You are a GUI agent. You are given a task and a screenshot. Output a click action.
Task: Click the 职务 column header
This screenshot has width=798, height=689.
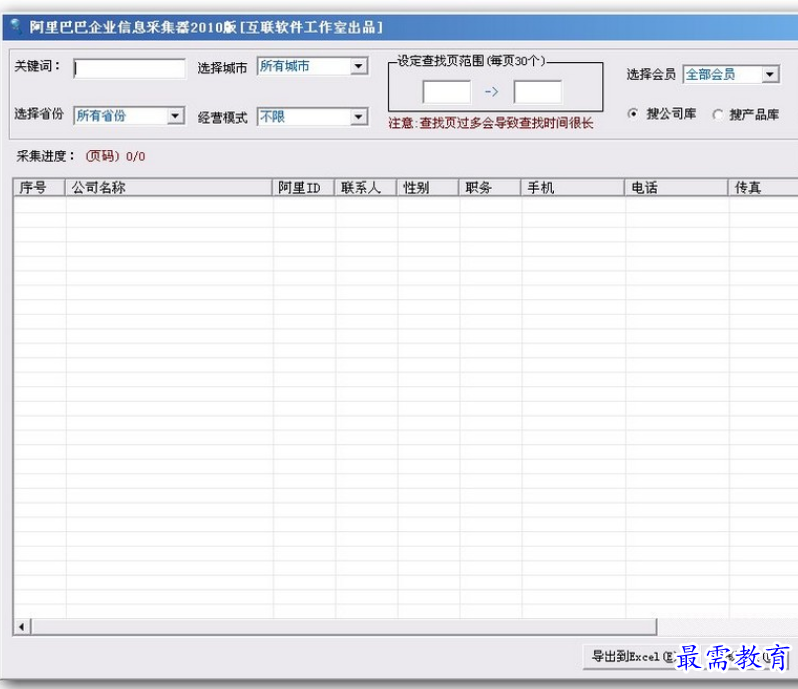coord(490,188)
